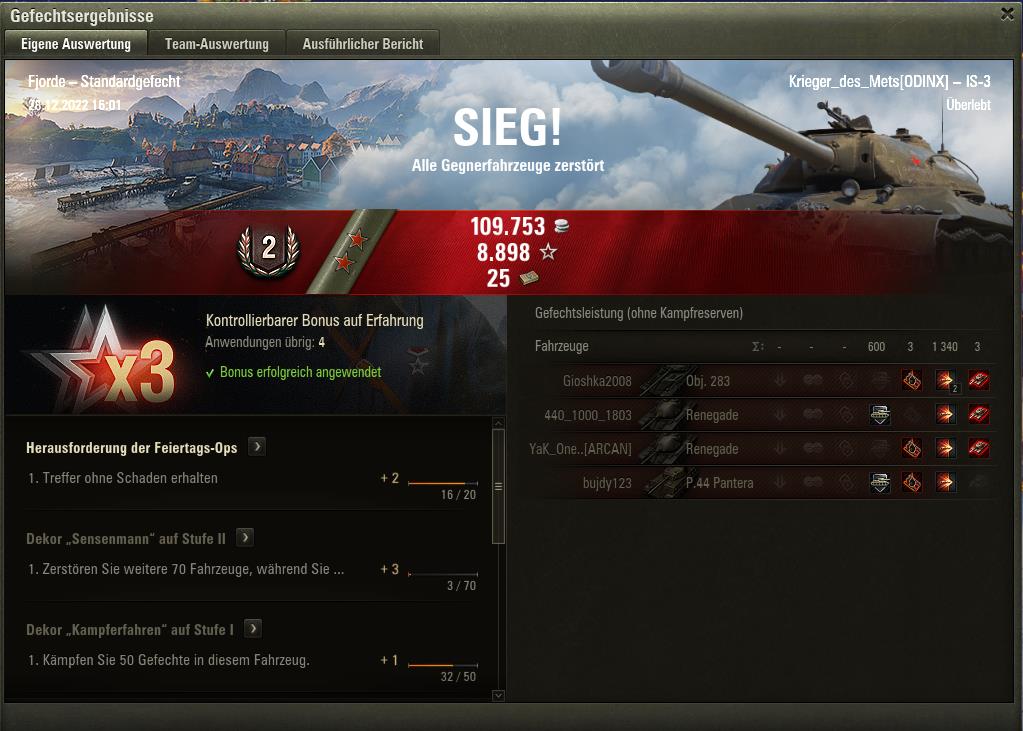Click the experience star icon beside 8.898
Image resolution: width=1023 pixels, height=731 pixels.
(548, 252)
